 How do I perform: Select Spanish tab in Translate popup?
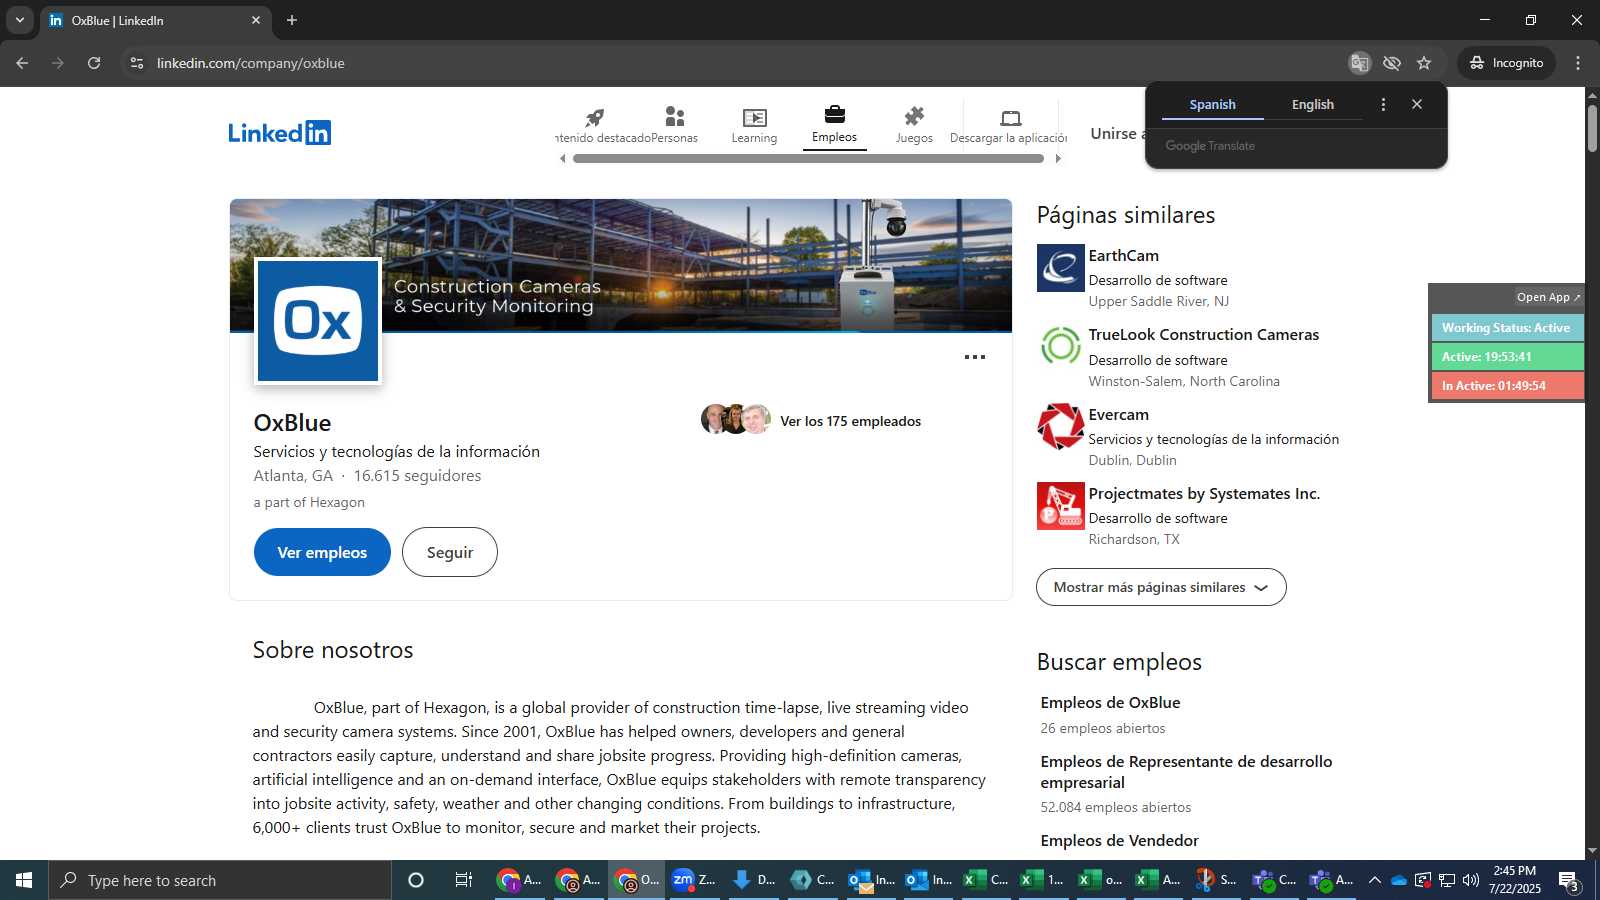[x=1212, y=104]
